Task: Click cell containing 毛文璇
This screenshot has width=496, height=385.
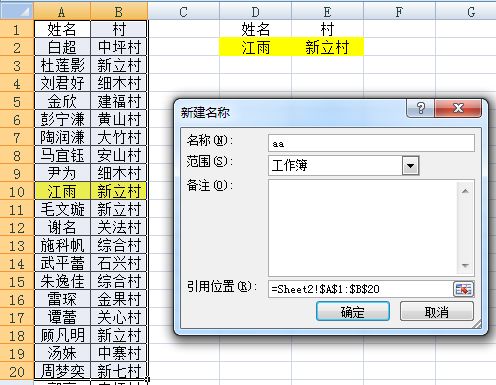Action: click(x=62, y=209)
